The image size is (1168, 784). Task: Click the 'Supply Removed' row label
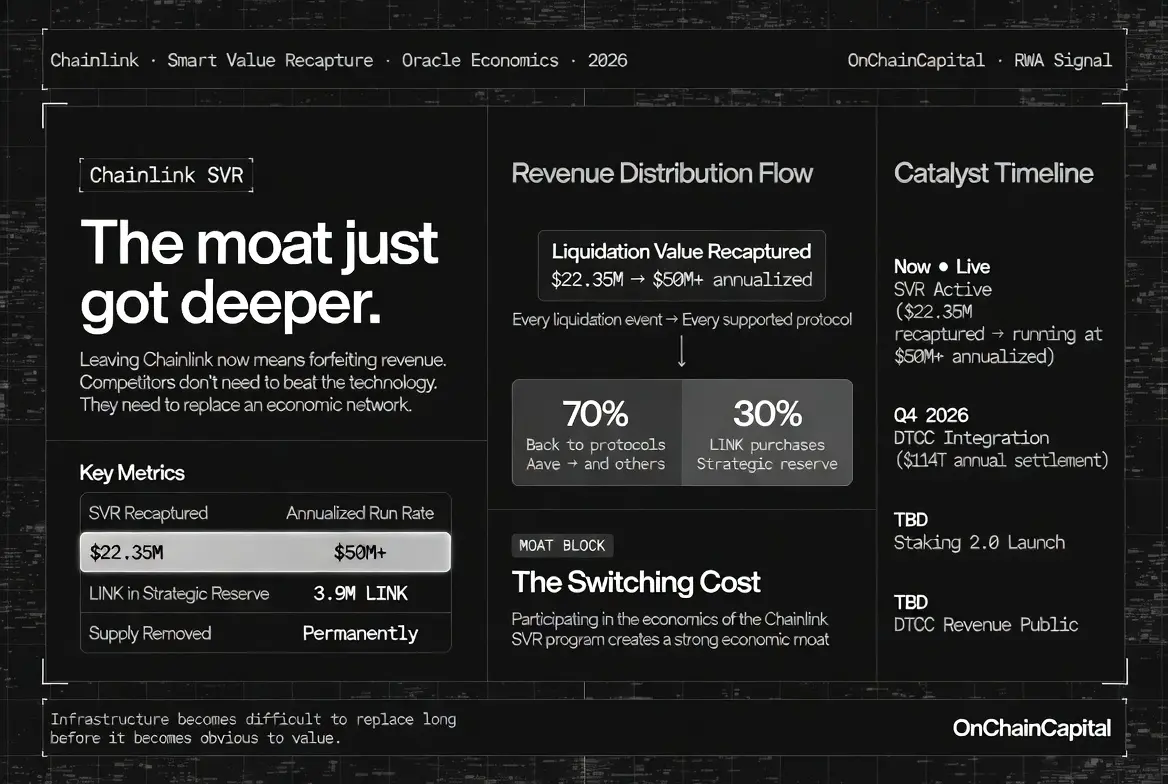tap(150, 633)
